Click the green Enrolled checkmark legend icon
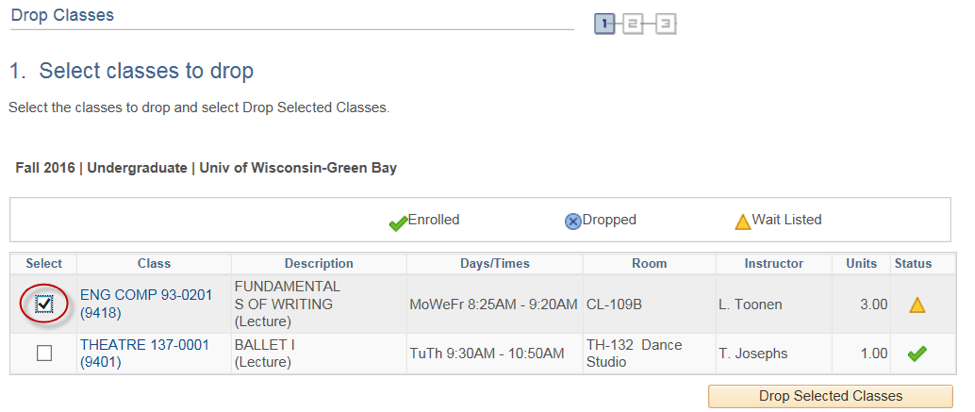 (x=398, y=222)
